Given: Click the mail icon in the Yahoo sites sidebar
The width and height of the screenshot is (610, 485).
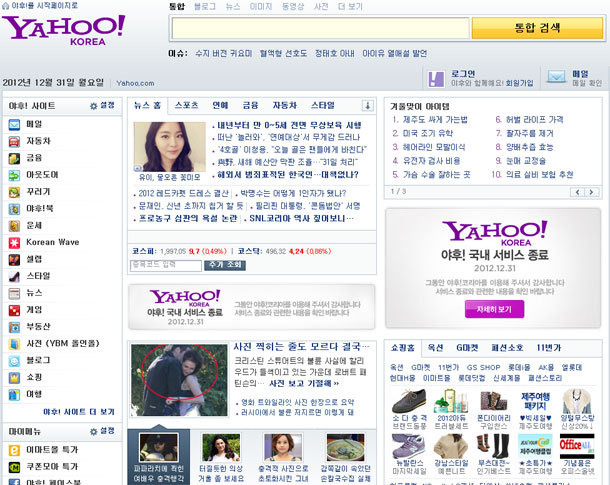Looking at the screenshot, I should coord(14,124).
